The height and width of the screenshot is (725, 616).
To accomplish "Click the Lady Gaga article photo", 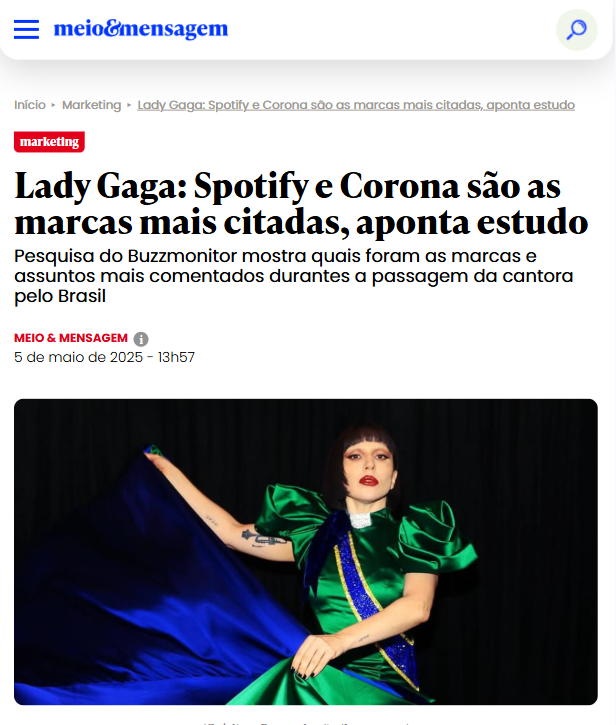I will pos(306,552).
